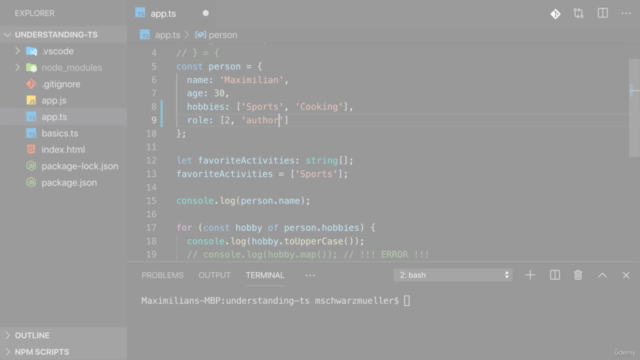Viewport: 640px width, 360px height.
Task: Expand the node_modules folder chevron
Action: click(17, 67)
